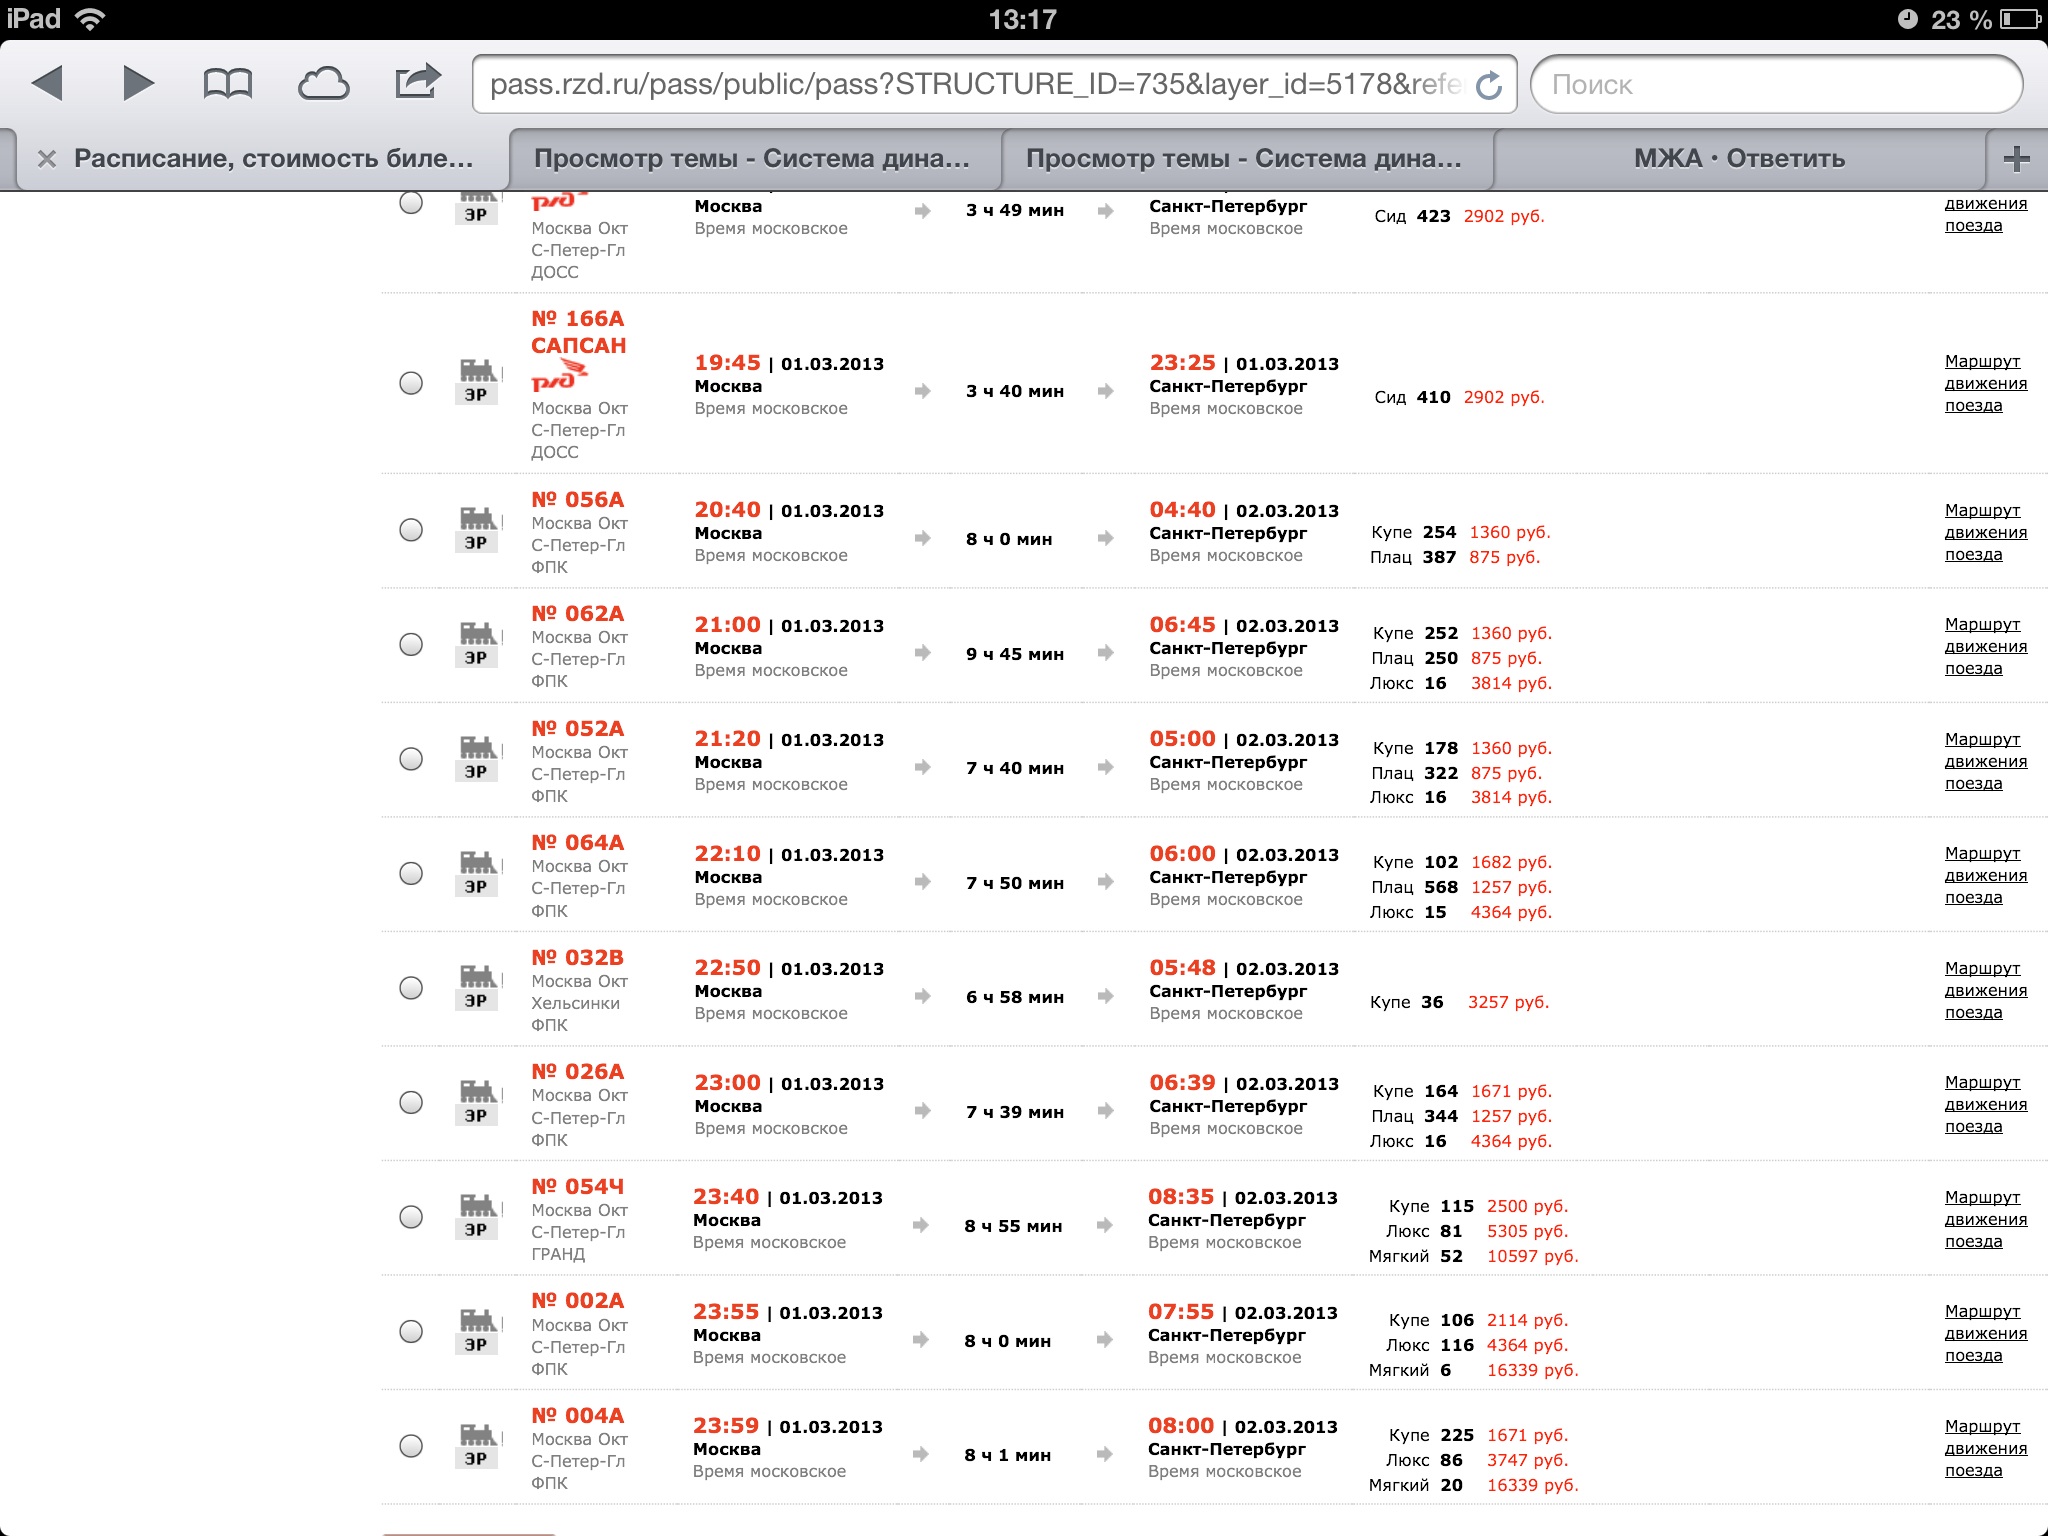Pick the radio button for № 004A

pyautogui.click(x=411, y=1446)
